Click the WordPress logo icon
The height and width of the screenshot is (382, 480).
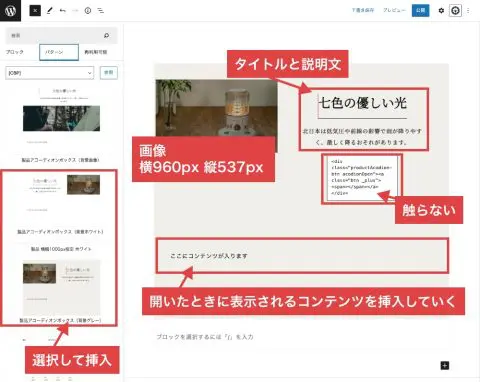point(10,11)
